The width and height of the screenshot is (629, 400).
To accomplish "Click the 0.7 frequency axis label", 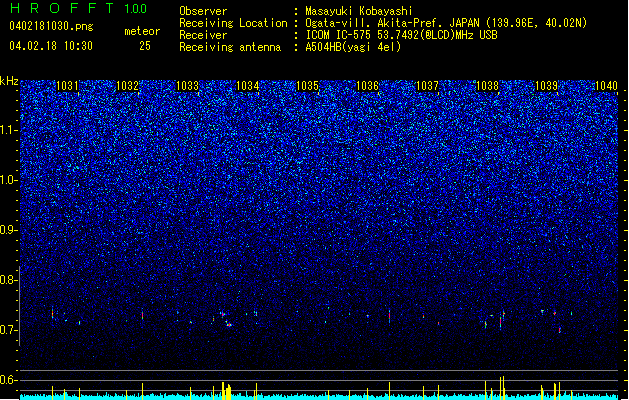I will pos(9,330).
